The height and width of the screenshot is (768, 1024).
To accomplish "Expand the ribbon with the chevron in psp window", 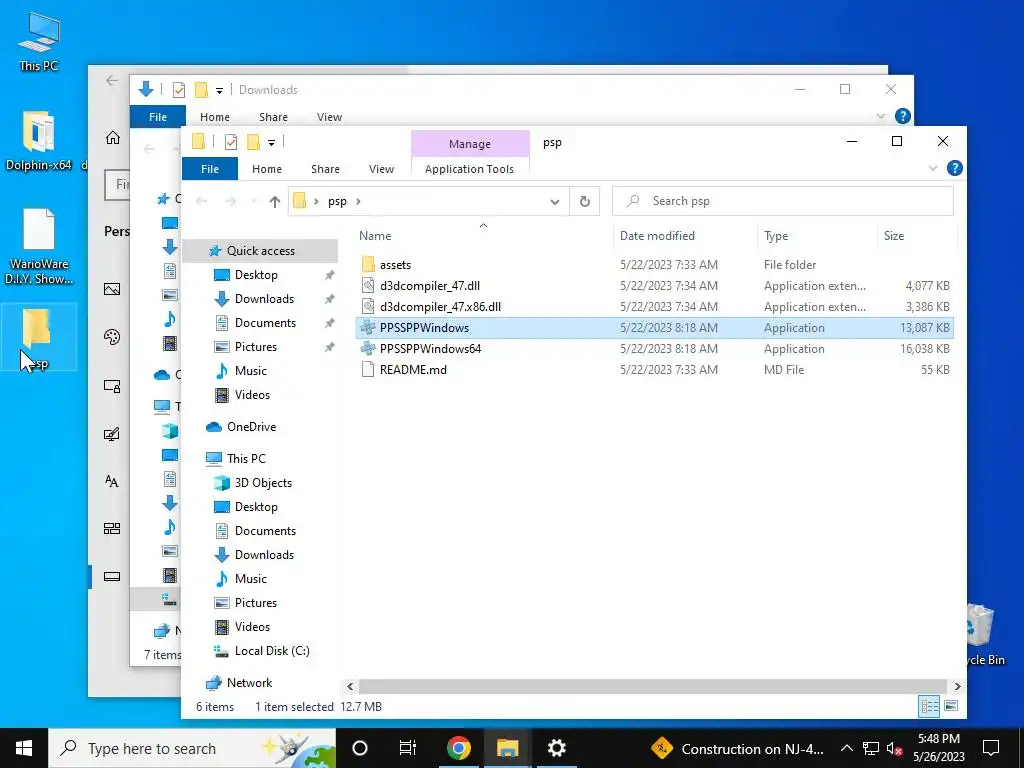I will click(x=933, y=168).
